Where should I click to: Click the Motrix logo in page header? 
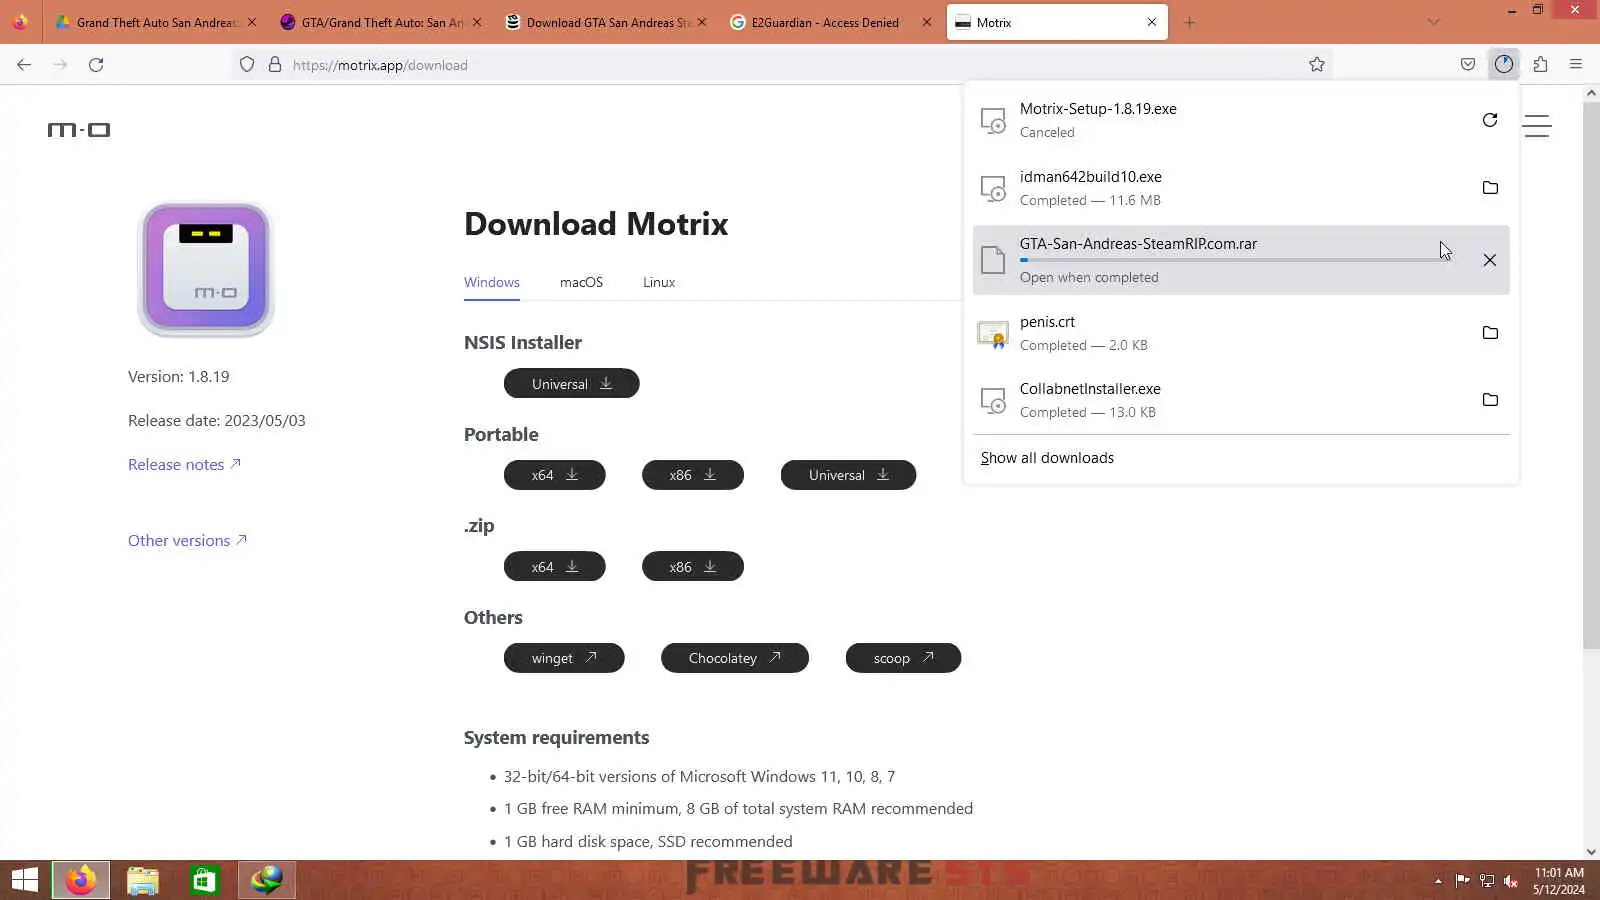tap(79, 130)
